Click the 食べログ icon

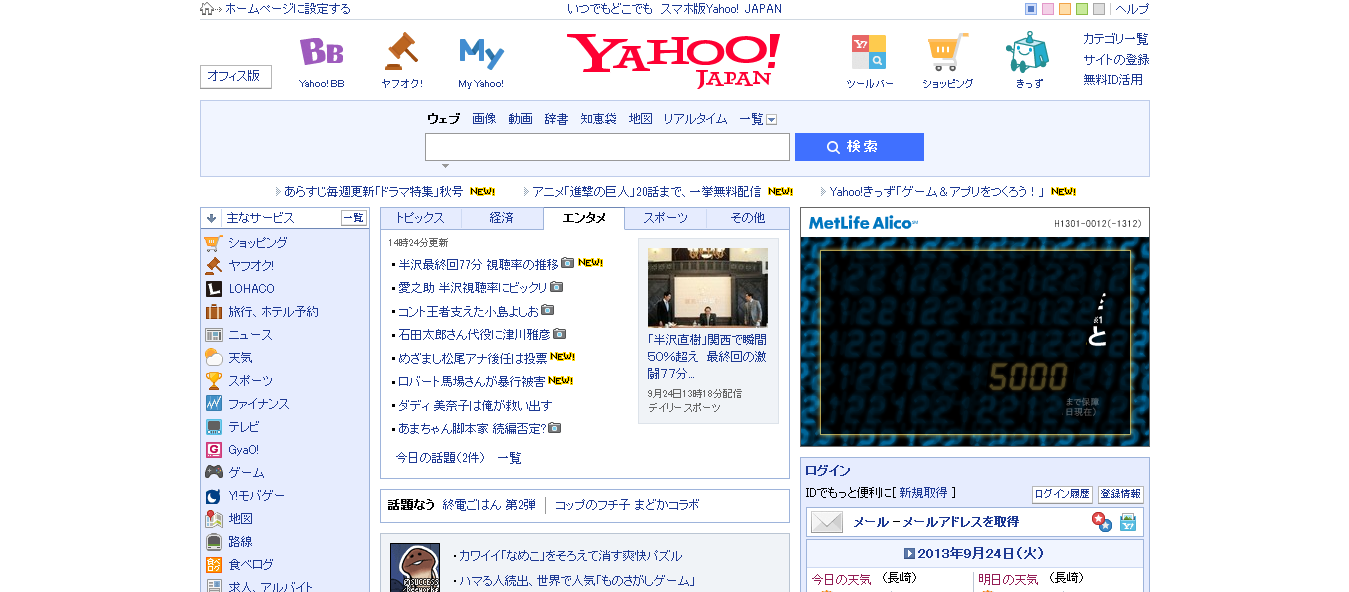coord(213,565)
